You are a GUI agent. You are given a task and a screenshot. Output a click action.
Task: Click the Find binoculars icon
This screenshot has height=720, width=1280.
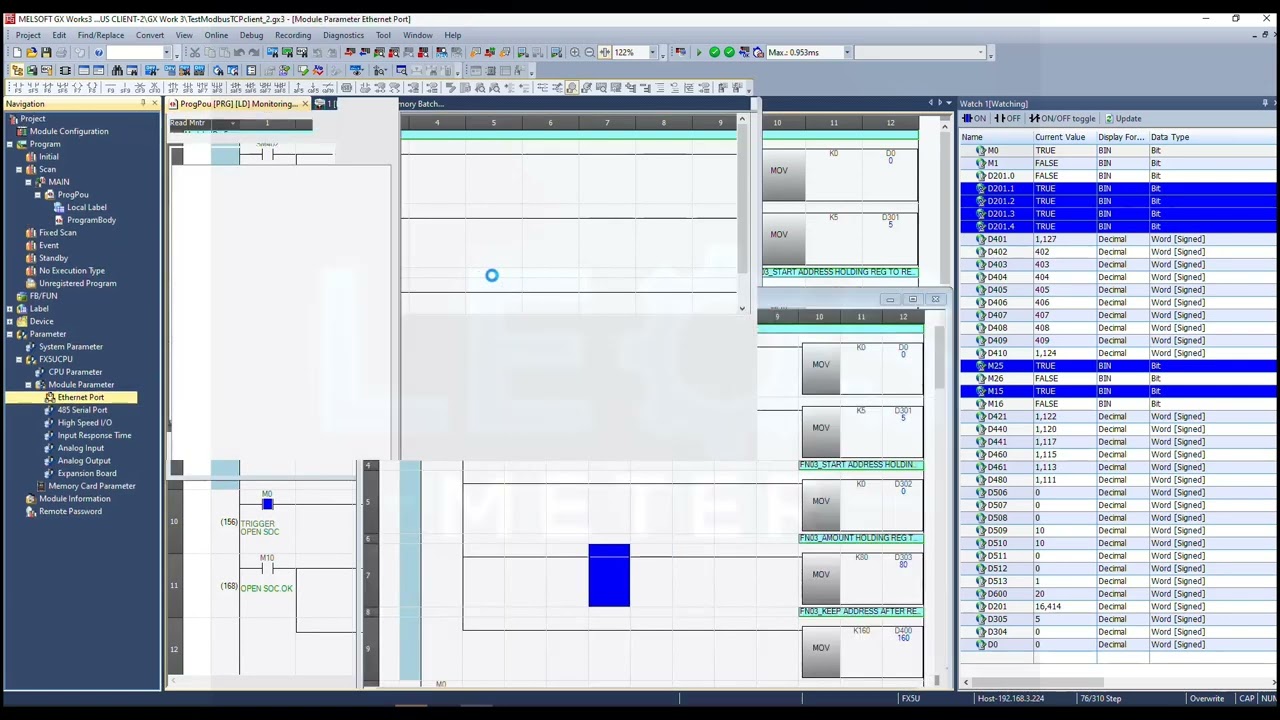(x=117, y=71)
